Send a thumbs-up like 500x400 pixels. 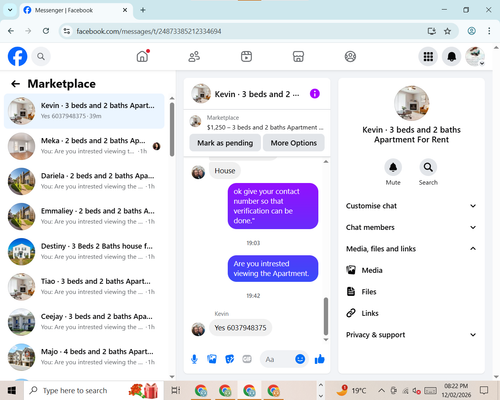(x=319, y=359)
